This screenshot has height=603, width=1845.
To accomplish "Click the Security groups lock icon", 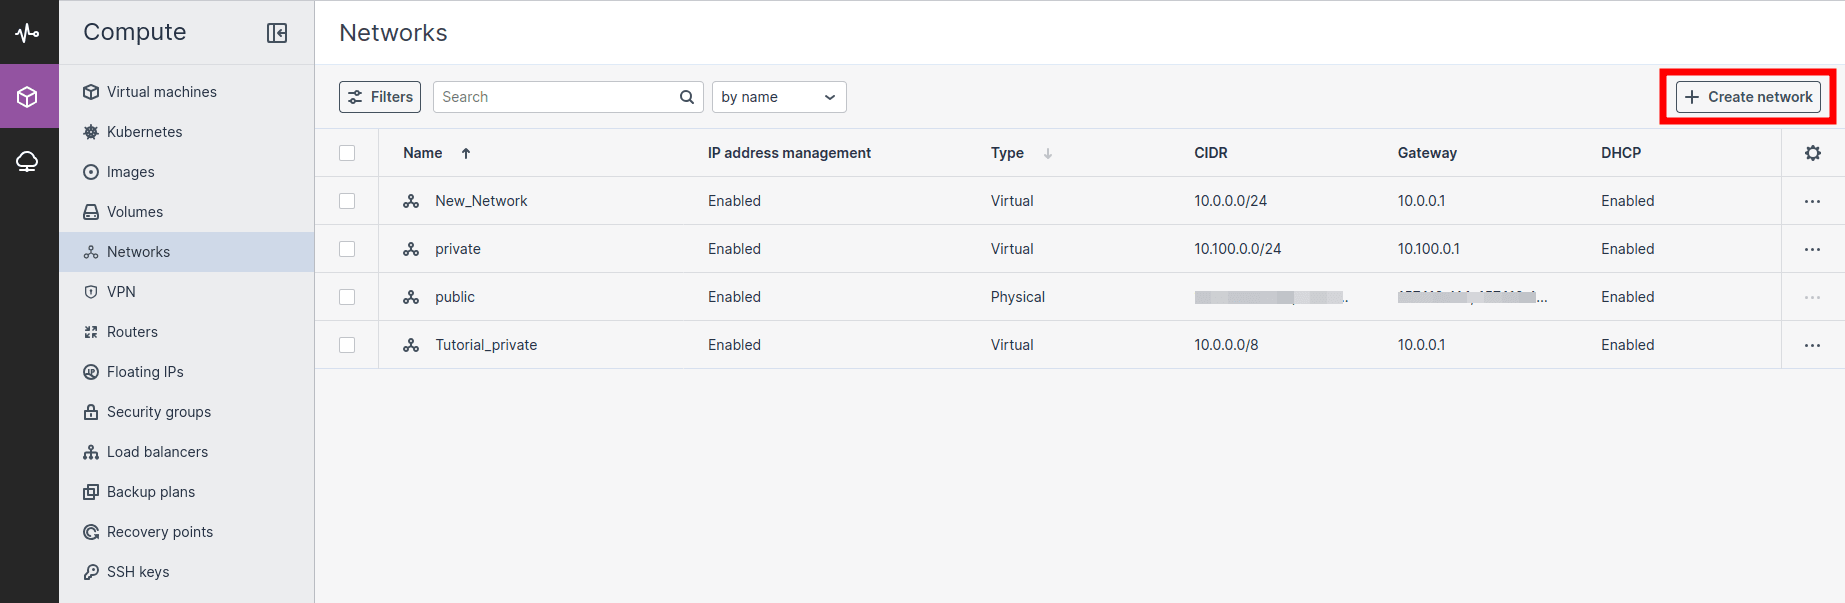I will click(x=91, y=412).
